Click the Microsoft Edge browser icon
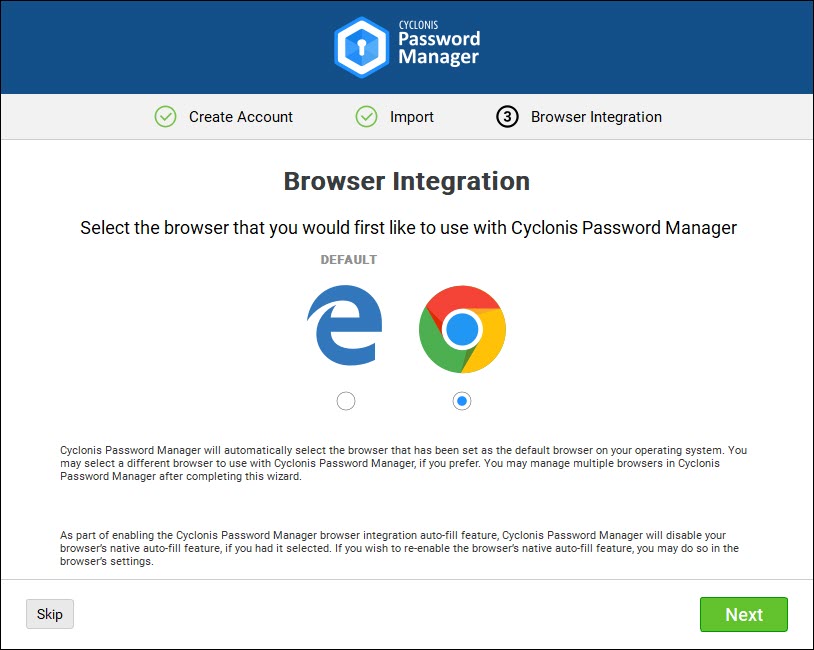Screen dimensions: 814x650 tap(345, 325)
